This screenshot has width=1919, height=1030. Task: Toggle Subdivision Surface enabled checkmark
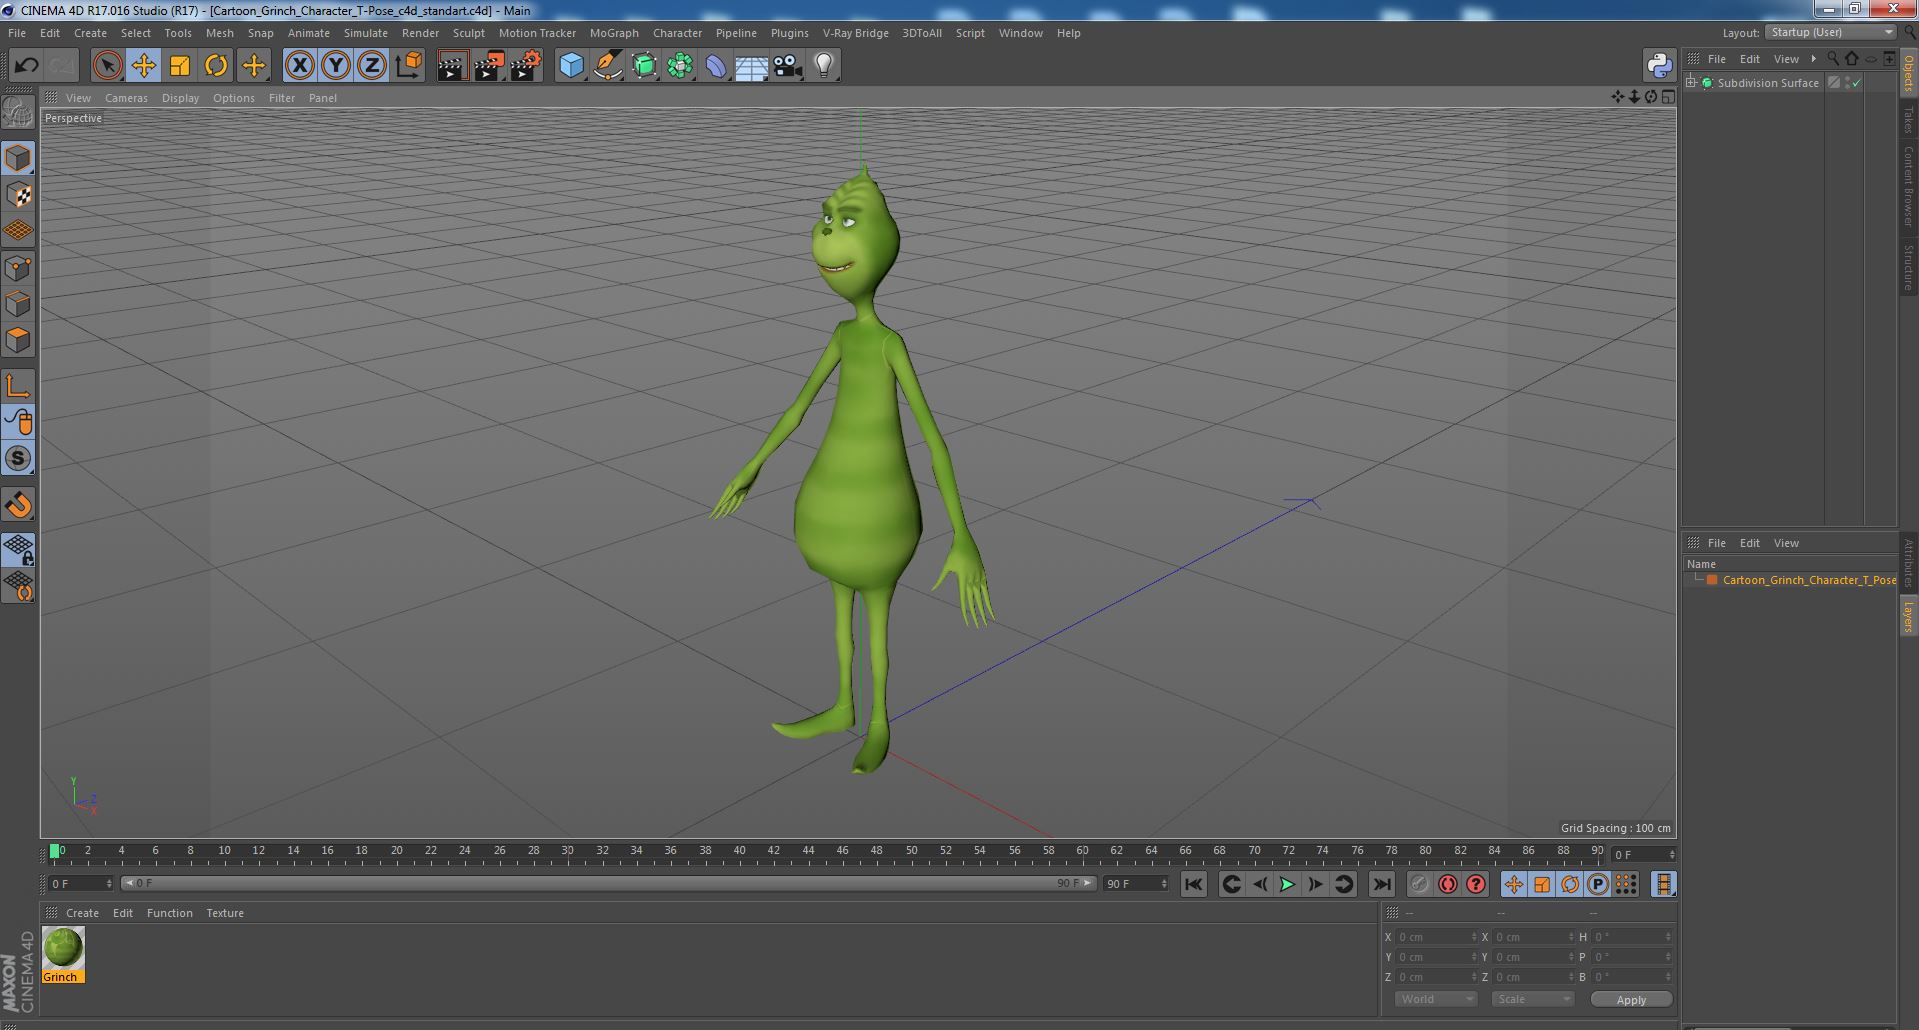pos(1857,83)
